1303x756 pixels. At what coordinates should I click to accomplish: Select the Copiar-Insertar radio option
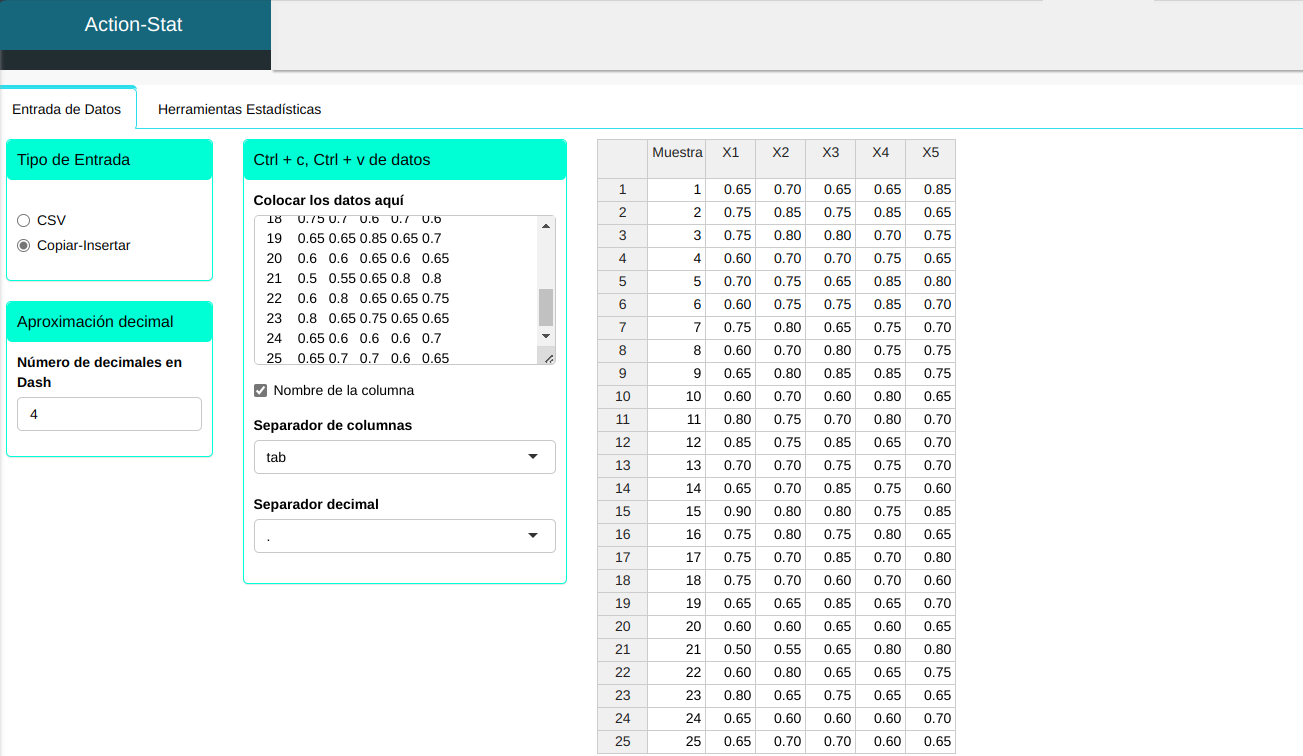pyautogui.click(x=24, y=245)
